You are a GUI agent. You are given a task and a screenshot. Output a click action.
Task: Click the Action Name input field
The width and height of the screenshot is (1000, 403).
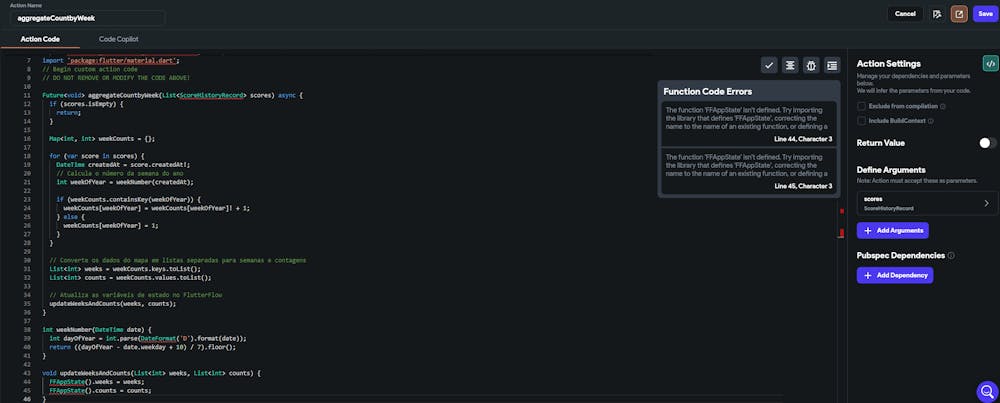tap(90, 18)
